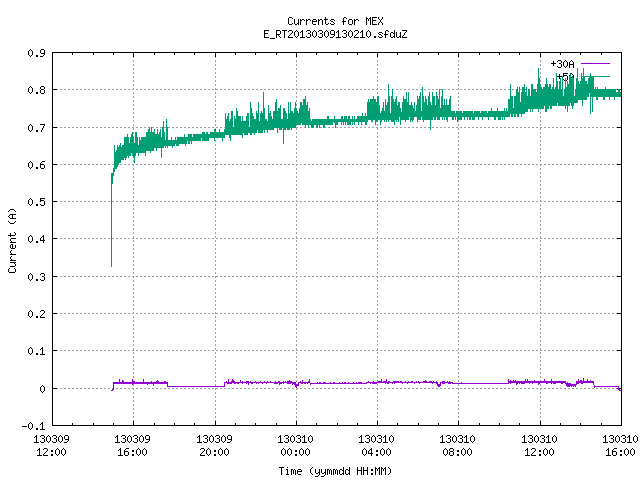640x480 pixels.
Task: Select the filename E_RT20130309130210.sfduZ subtitle
Action: click(x=335, y=34)
